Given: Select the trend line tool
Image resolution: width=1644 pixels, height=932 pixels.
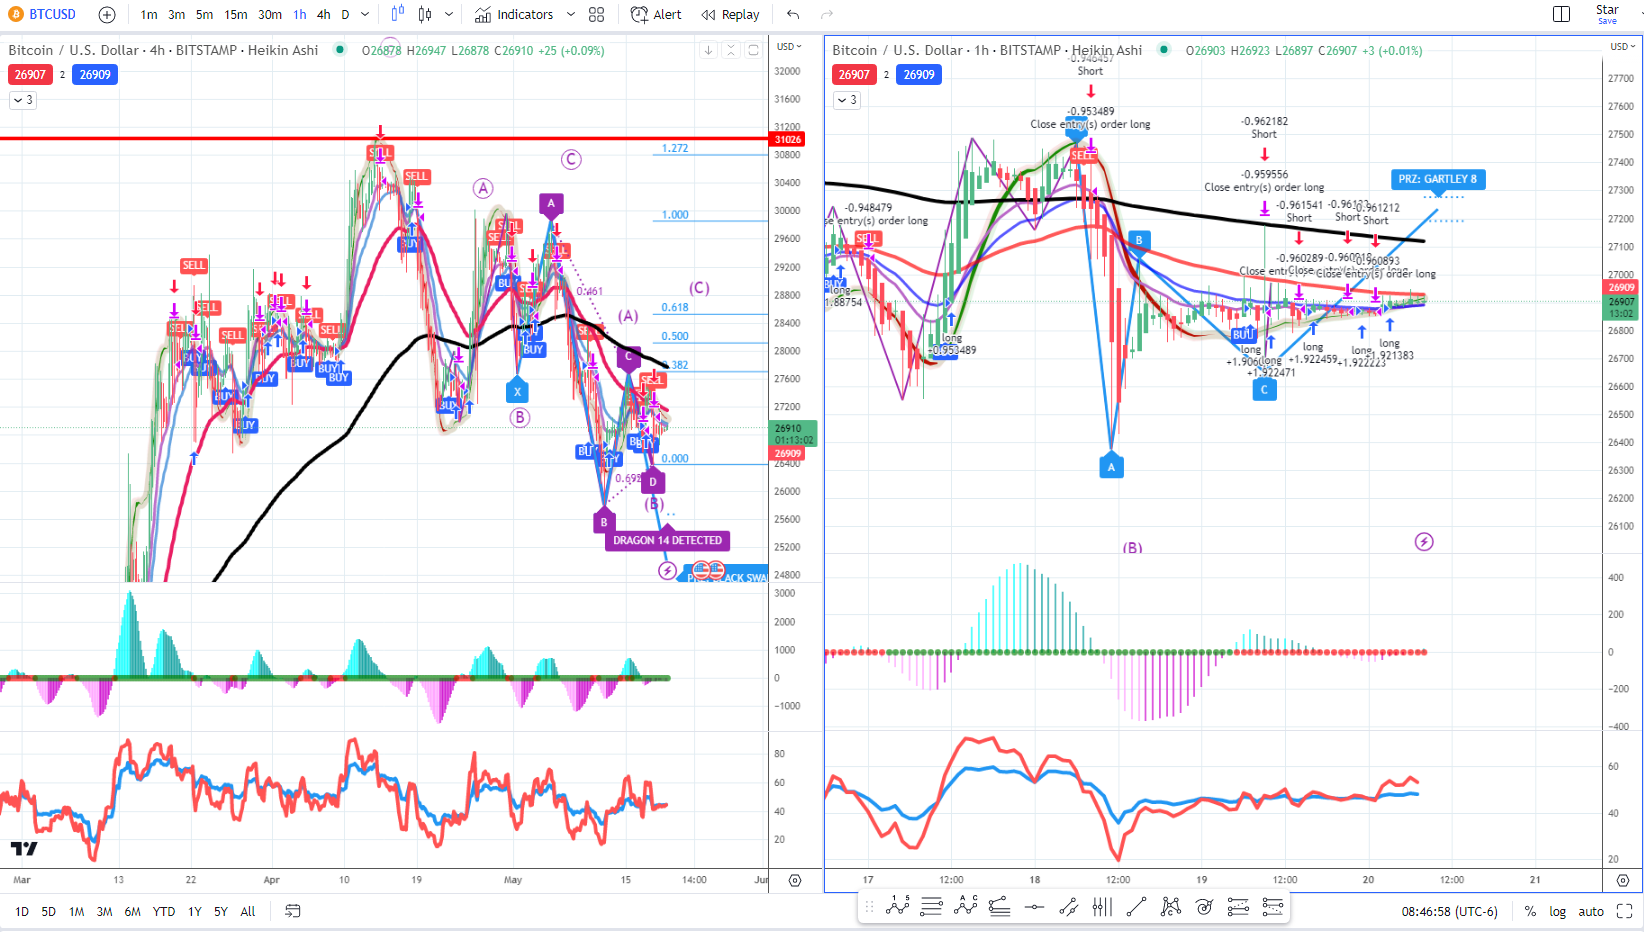Looking at the screenshot, I should (1136, 907).
